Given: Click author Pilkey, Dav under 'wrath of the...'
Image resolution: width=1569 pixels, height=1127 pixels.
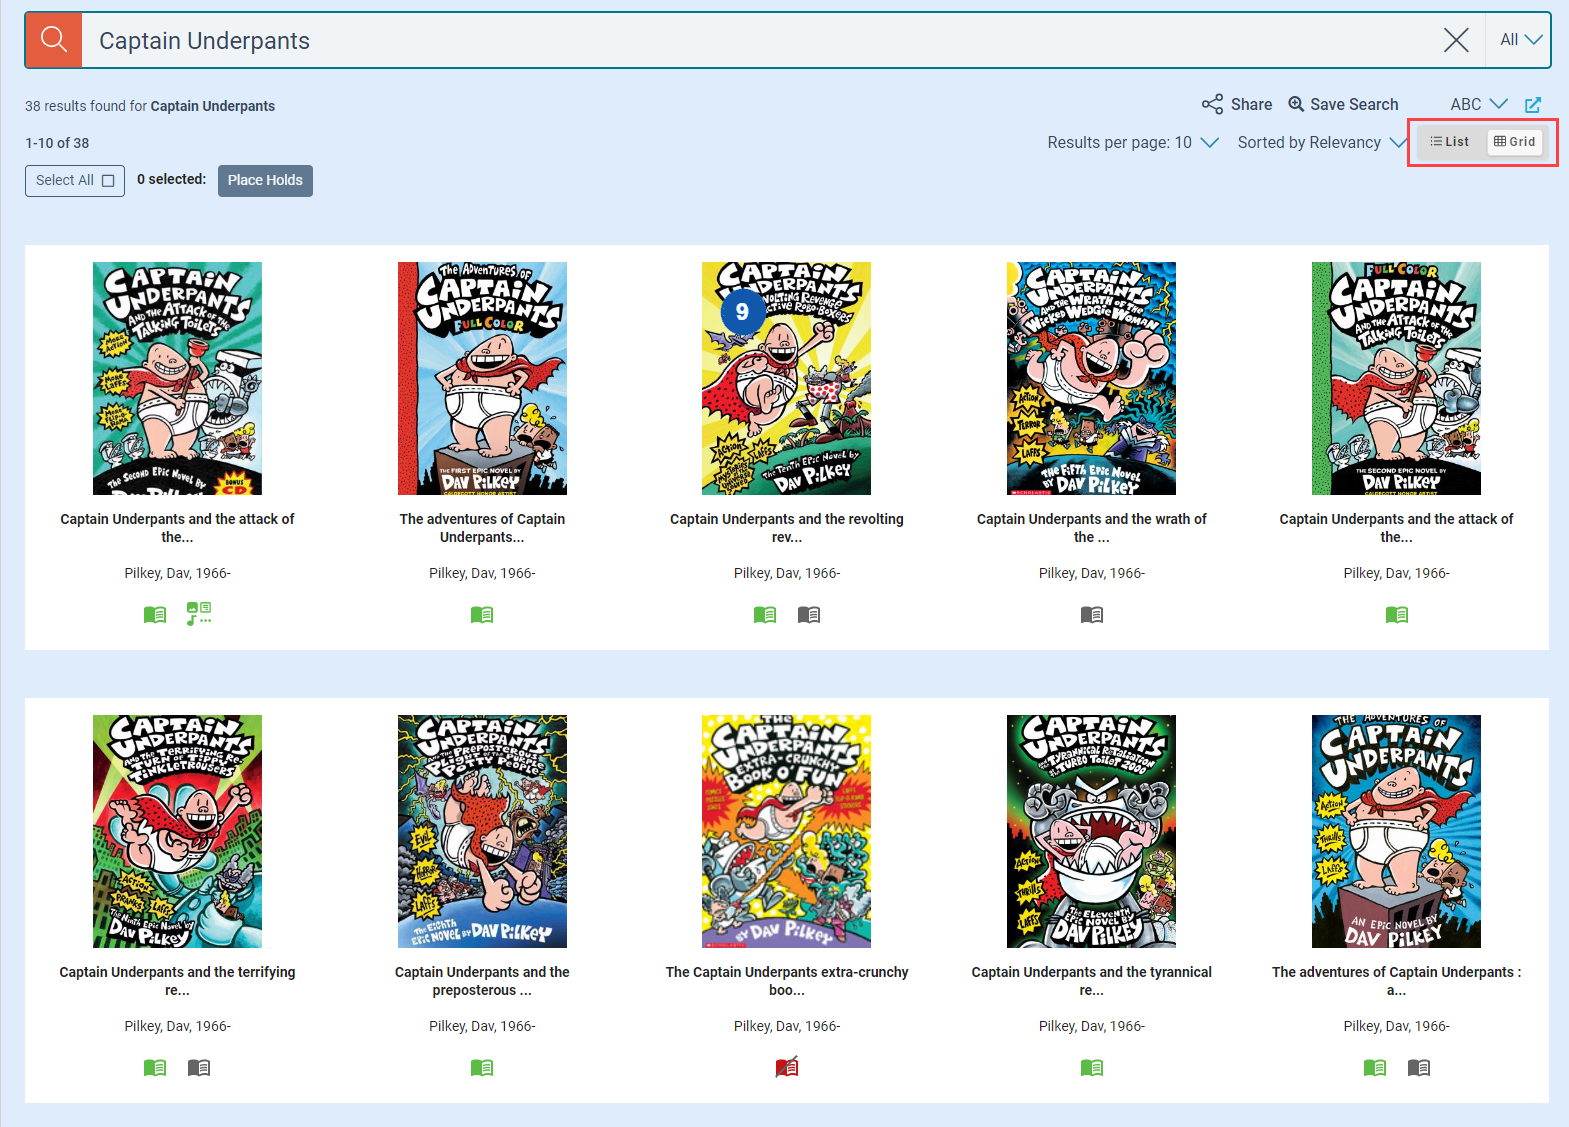Looking at the screenshot, I should coord(1092,573).
